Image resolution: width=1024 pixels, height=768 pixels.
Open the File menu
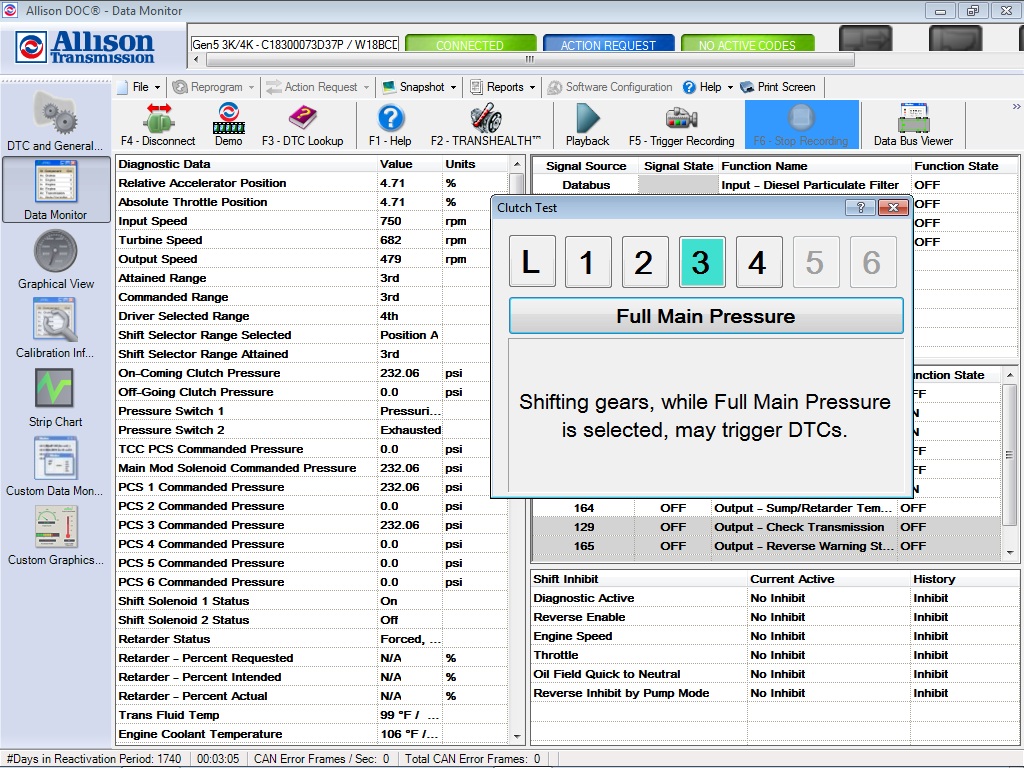coord(139,87)
